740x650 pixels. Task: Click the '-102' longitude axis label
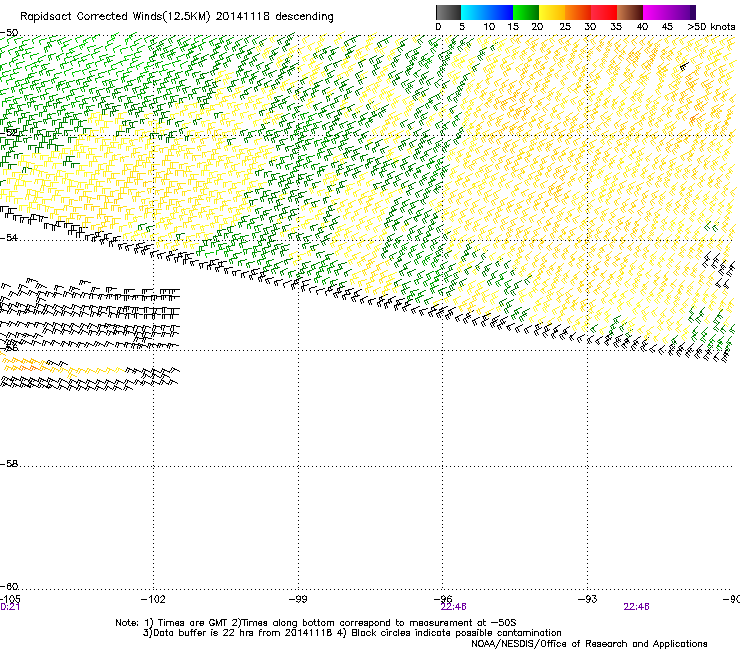click(153, 599)
